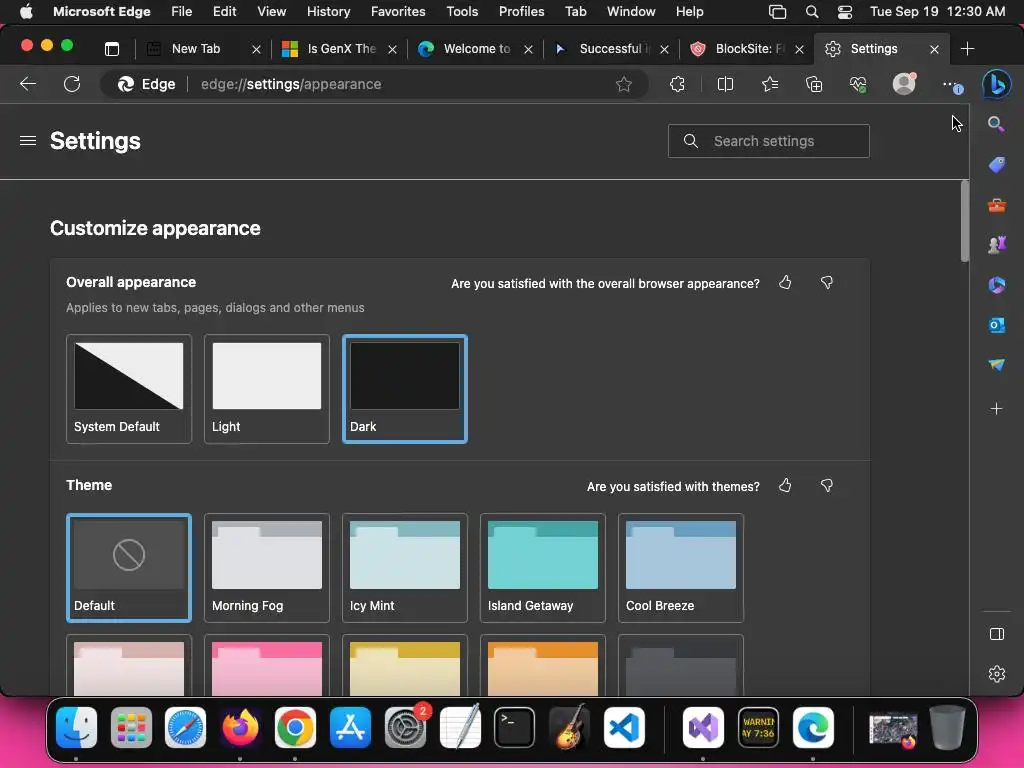Open the Extensions puzzle icon
1024x768 pixels.
point(677,84)
